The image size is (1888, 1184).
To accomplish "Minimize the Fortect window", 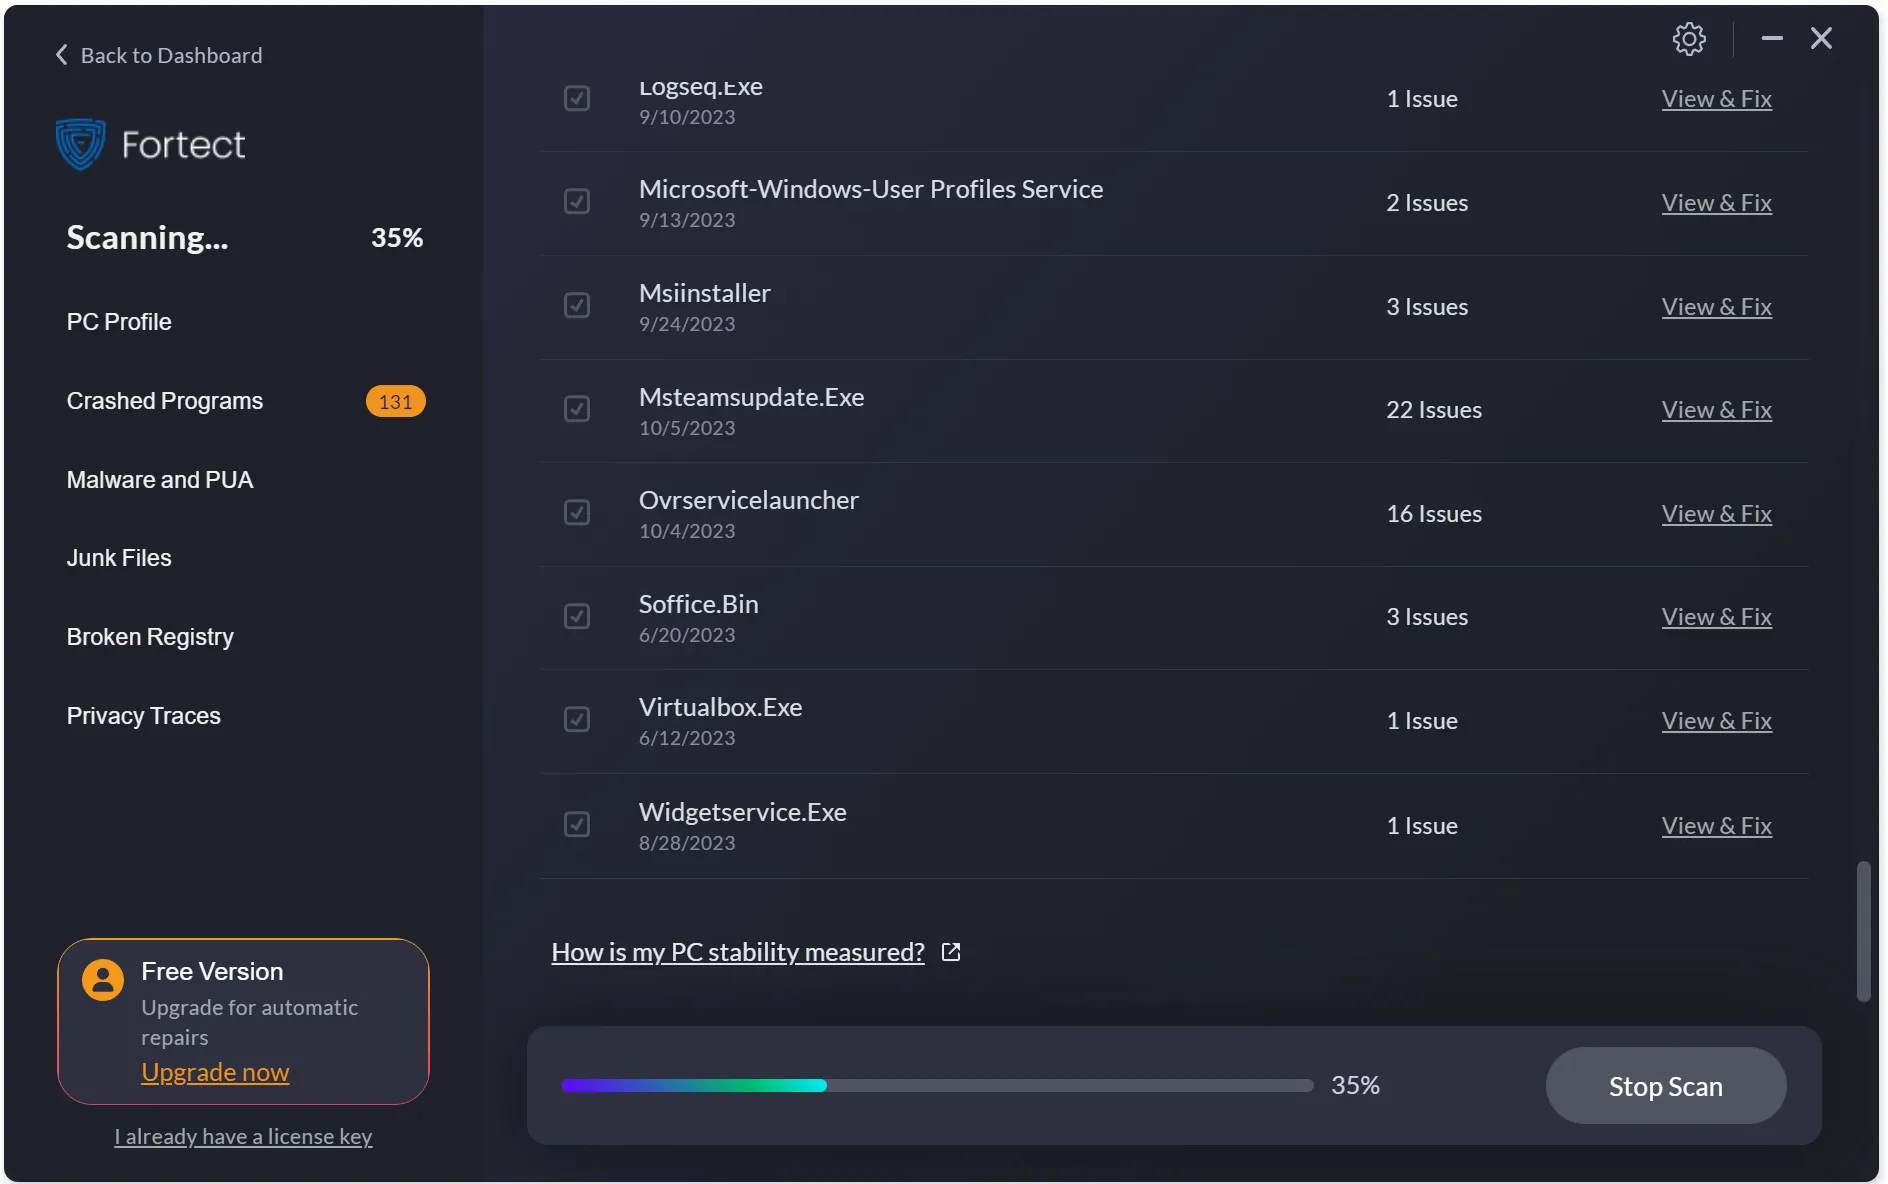I will [x=1772, y=39].
